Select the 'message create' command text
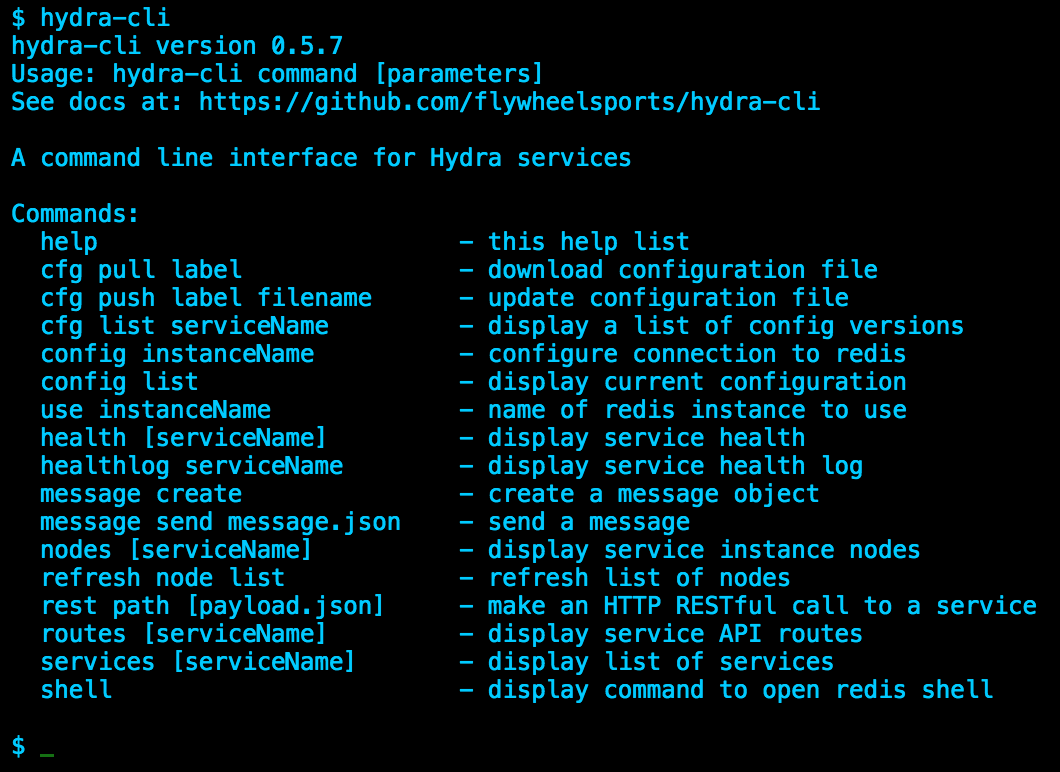This screenshot has height=772, width=1060. click(x=140, y=493)
